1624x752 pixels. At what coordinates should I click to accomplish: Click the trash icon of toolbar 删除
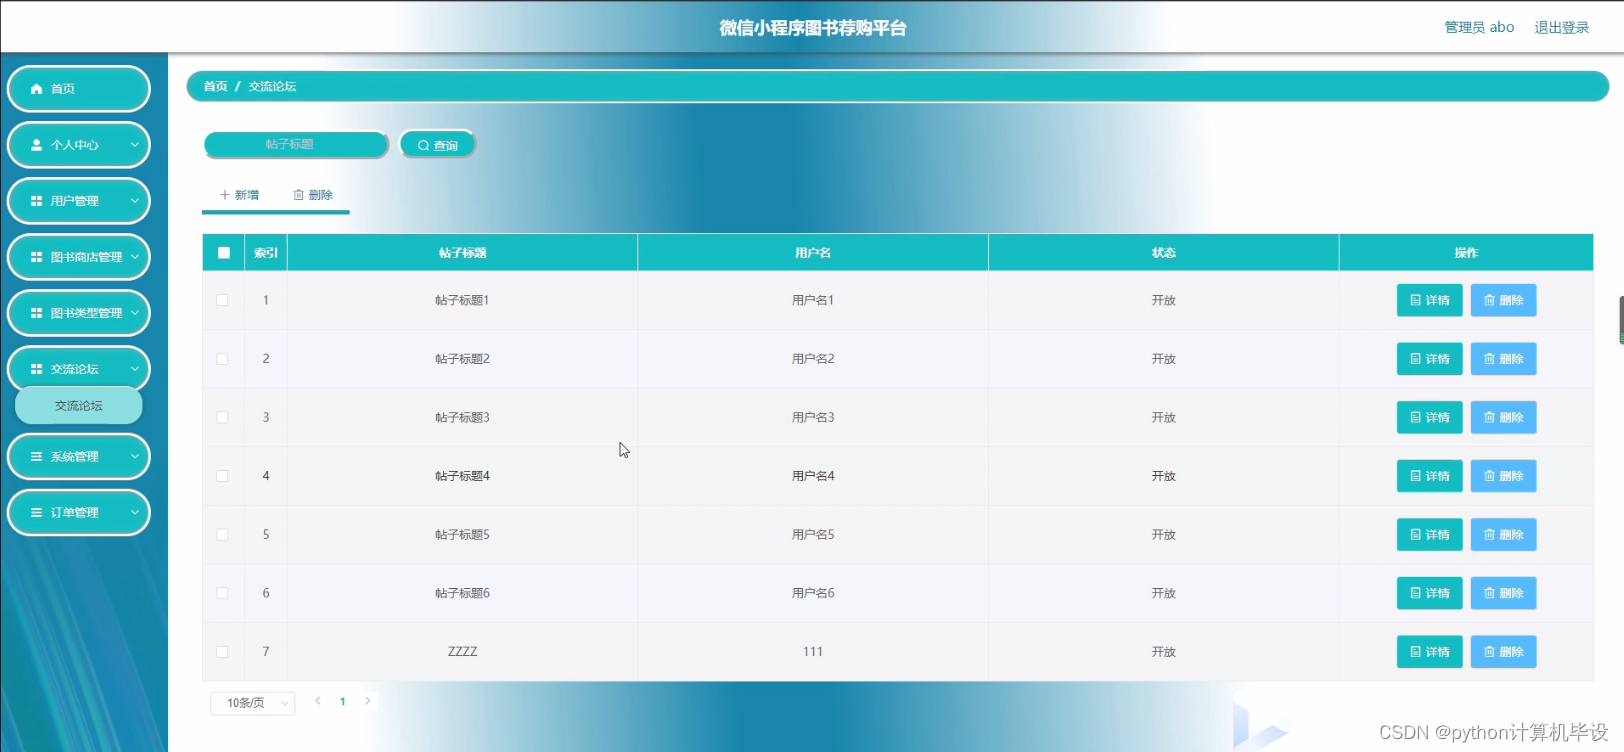298,195
